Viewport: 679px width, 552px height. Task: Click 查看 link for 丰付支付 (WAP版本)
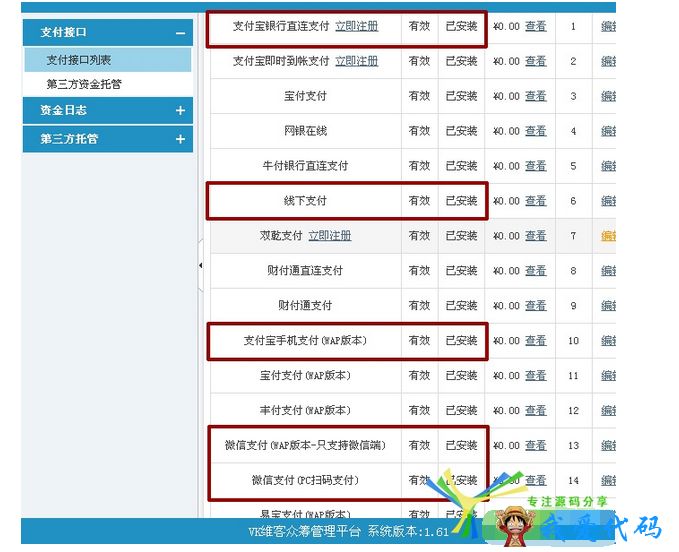click(x=536, y=410)
